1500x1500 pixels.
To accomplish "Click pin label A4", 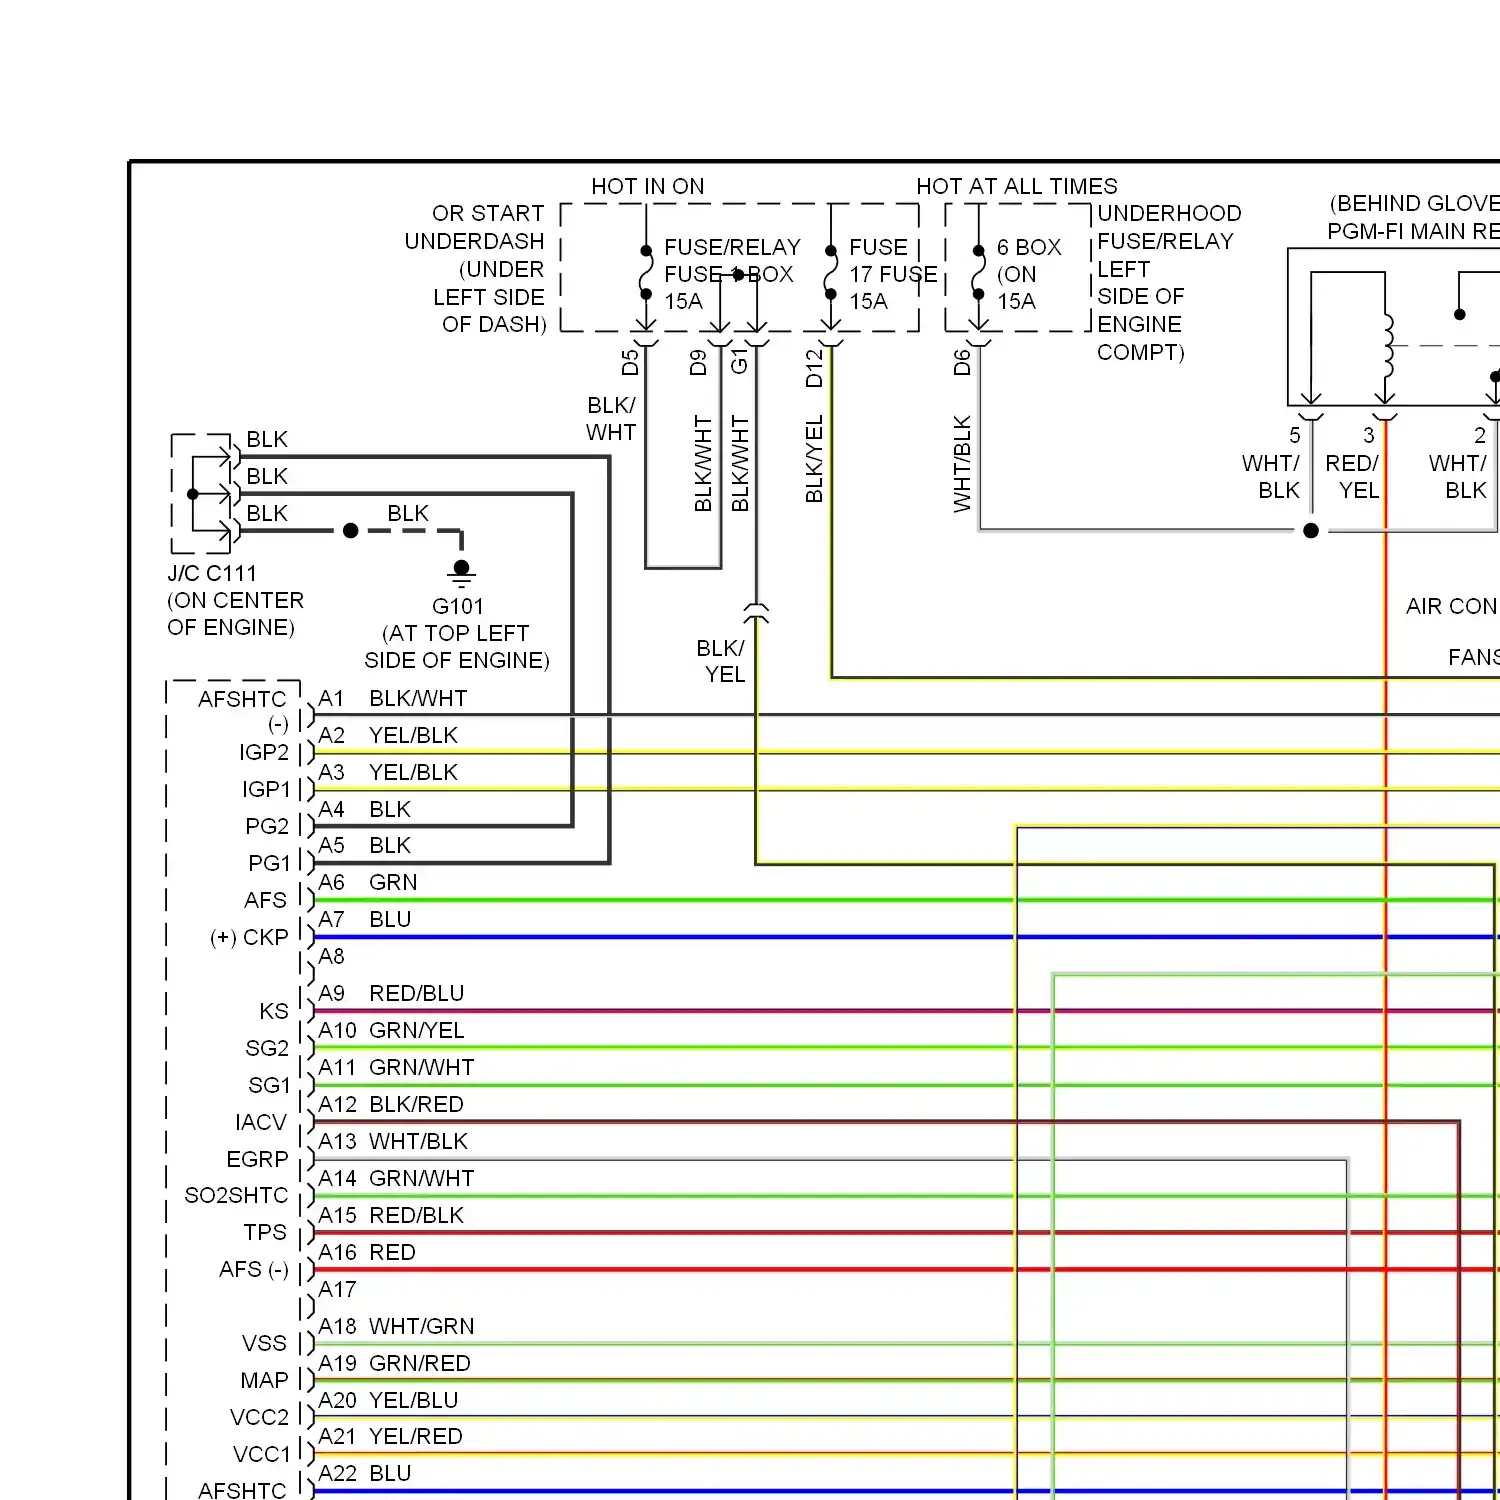I will 331,809.
